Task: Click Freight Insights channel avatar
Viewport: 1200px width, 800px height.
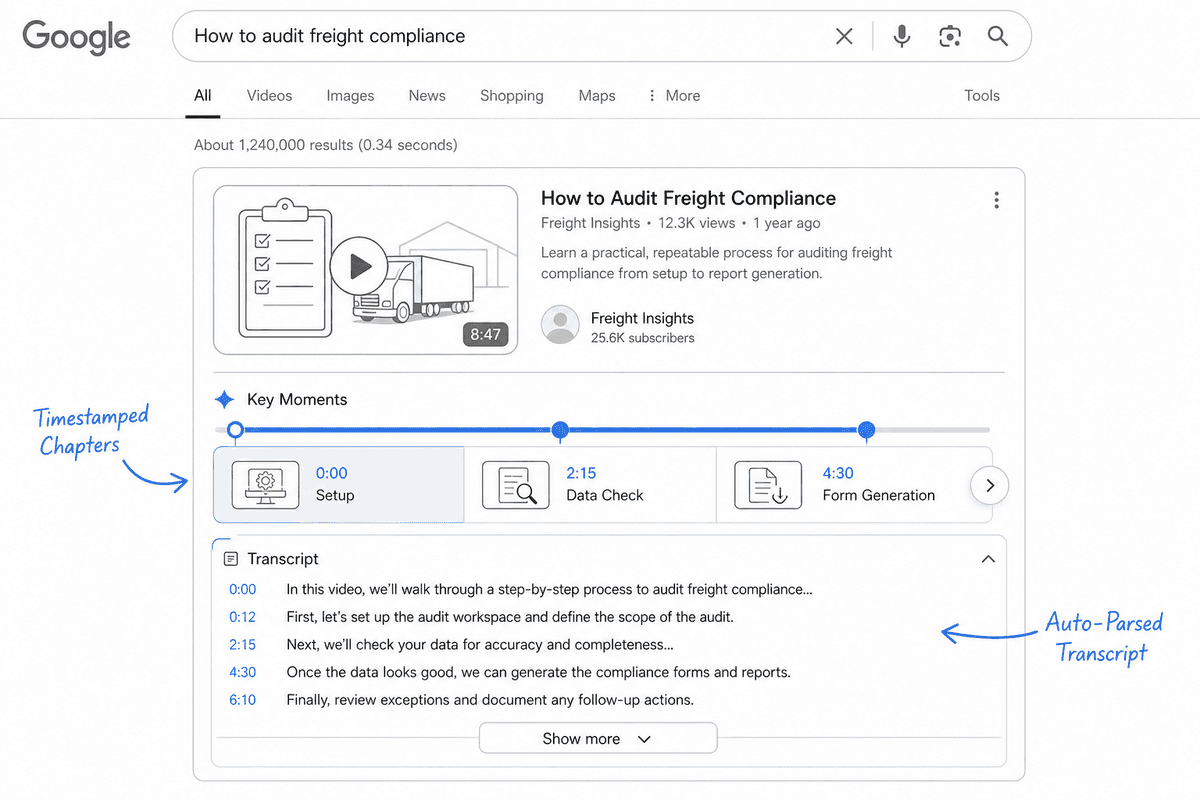Action: coord(560,326)
